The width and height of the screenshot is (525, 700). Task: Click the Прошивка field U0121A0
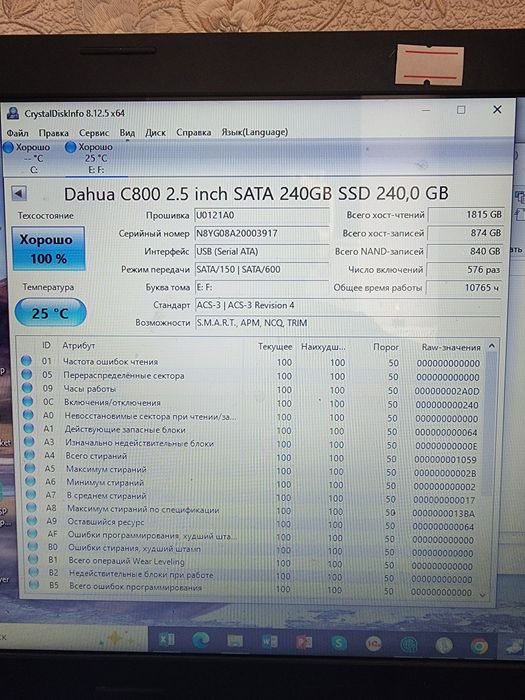(x=262, y=215)
